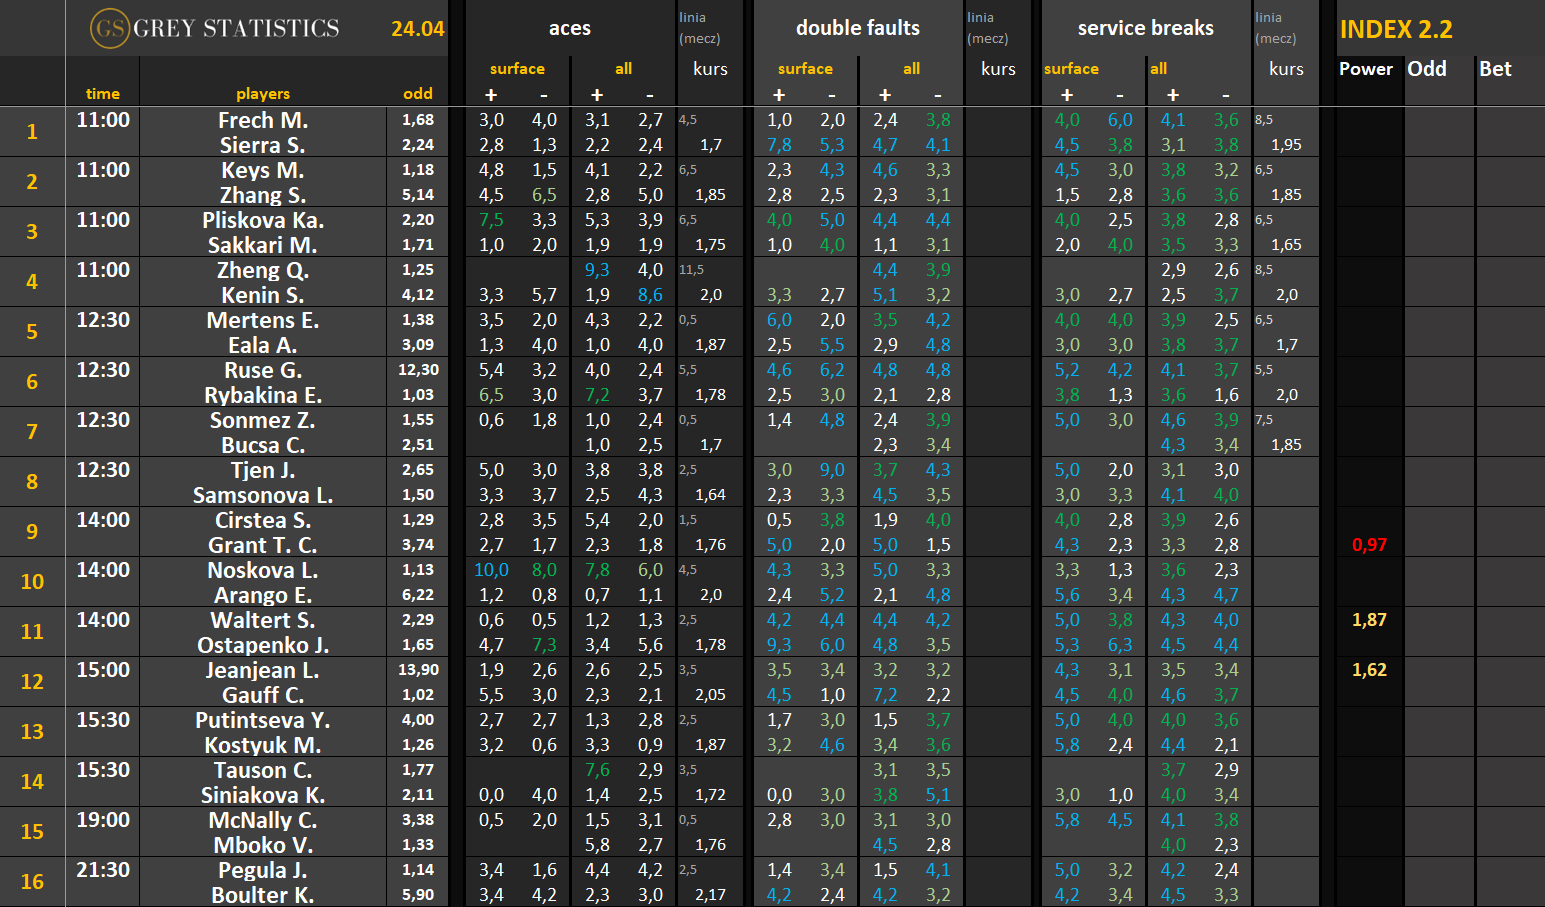
Task: Click Power value 0,97 for Grant
Action: point(1369,545)
